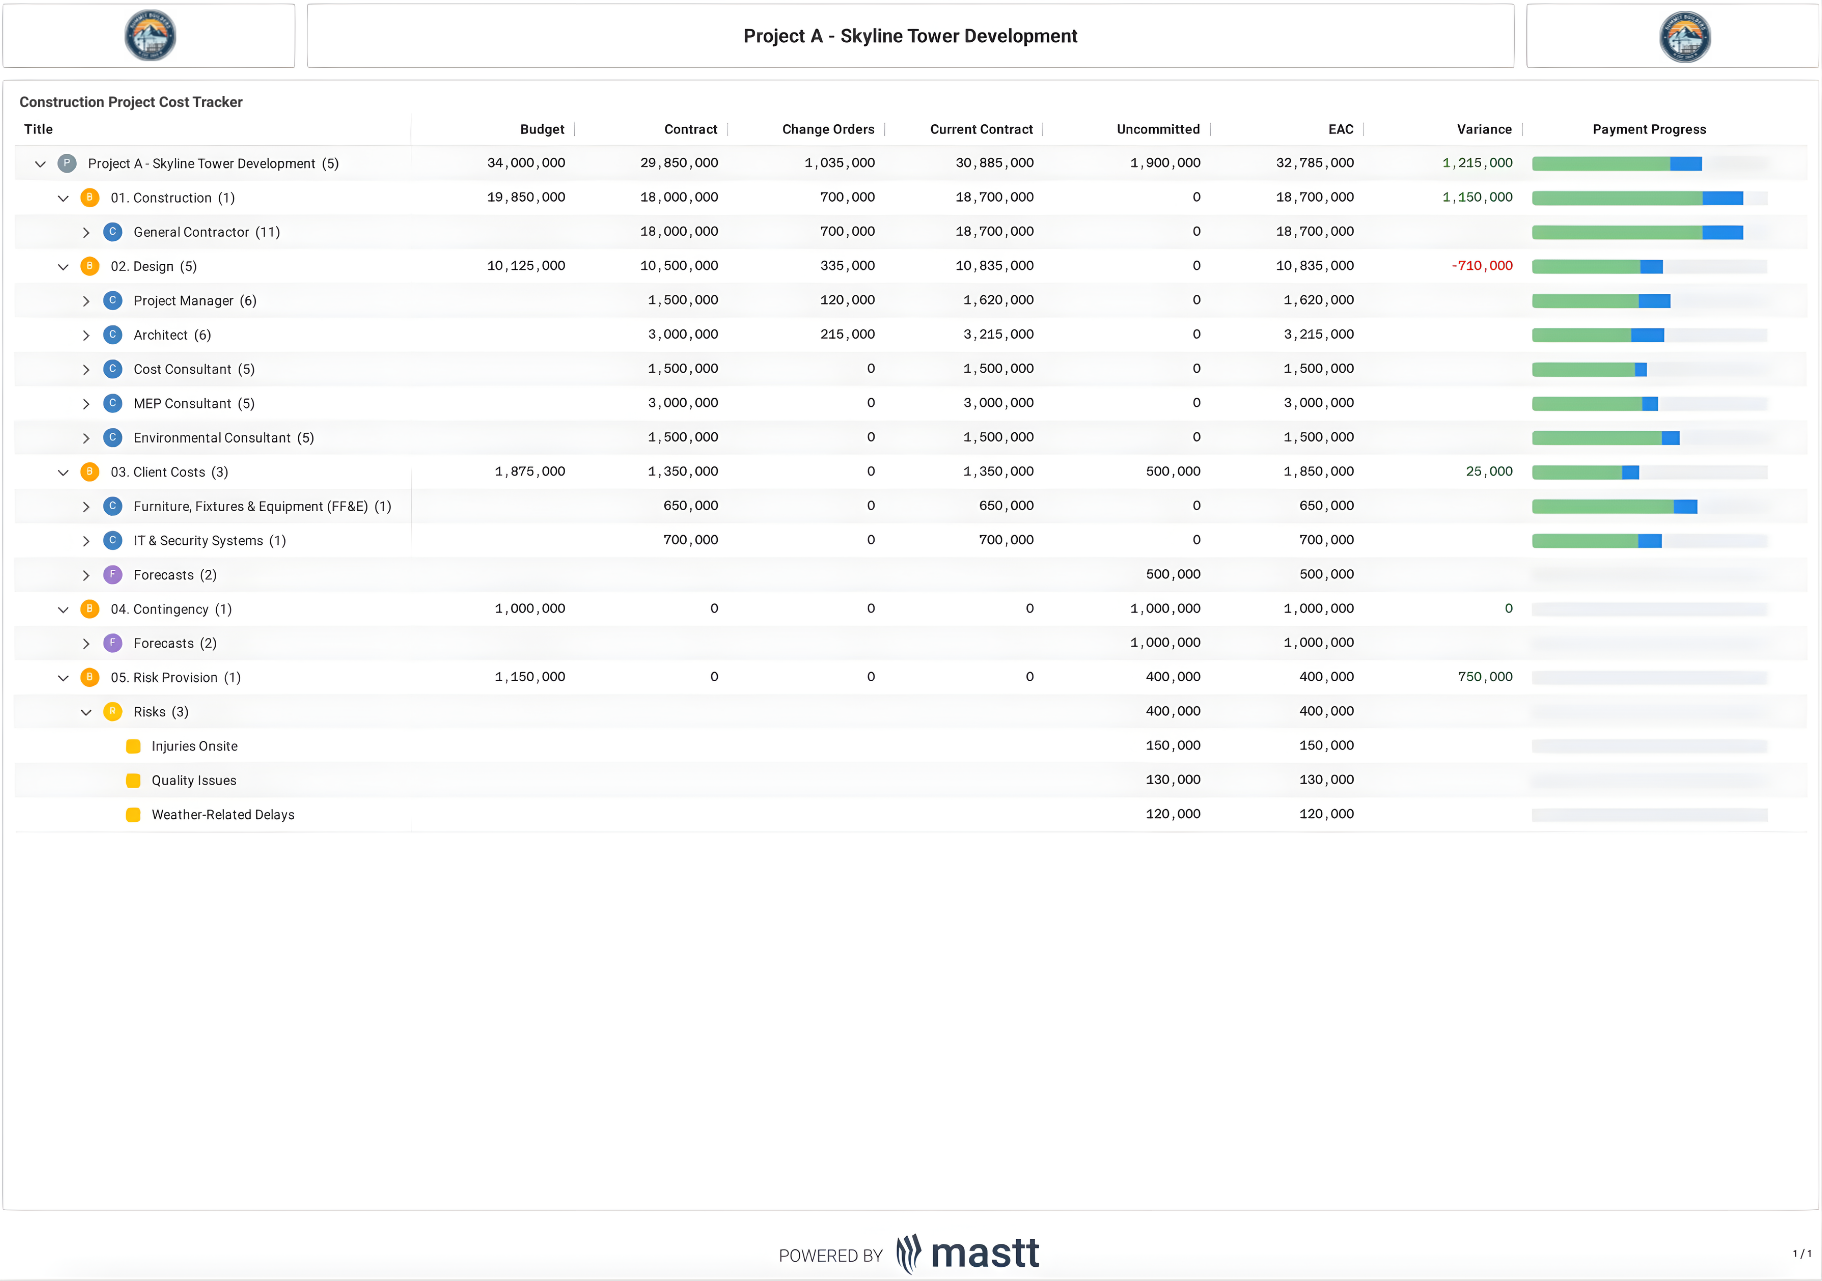The width and height of the screenshot is (1822, 1281).
Task: Expand the General Contractor tree item
Action: (x=87, y=231)
